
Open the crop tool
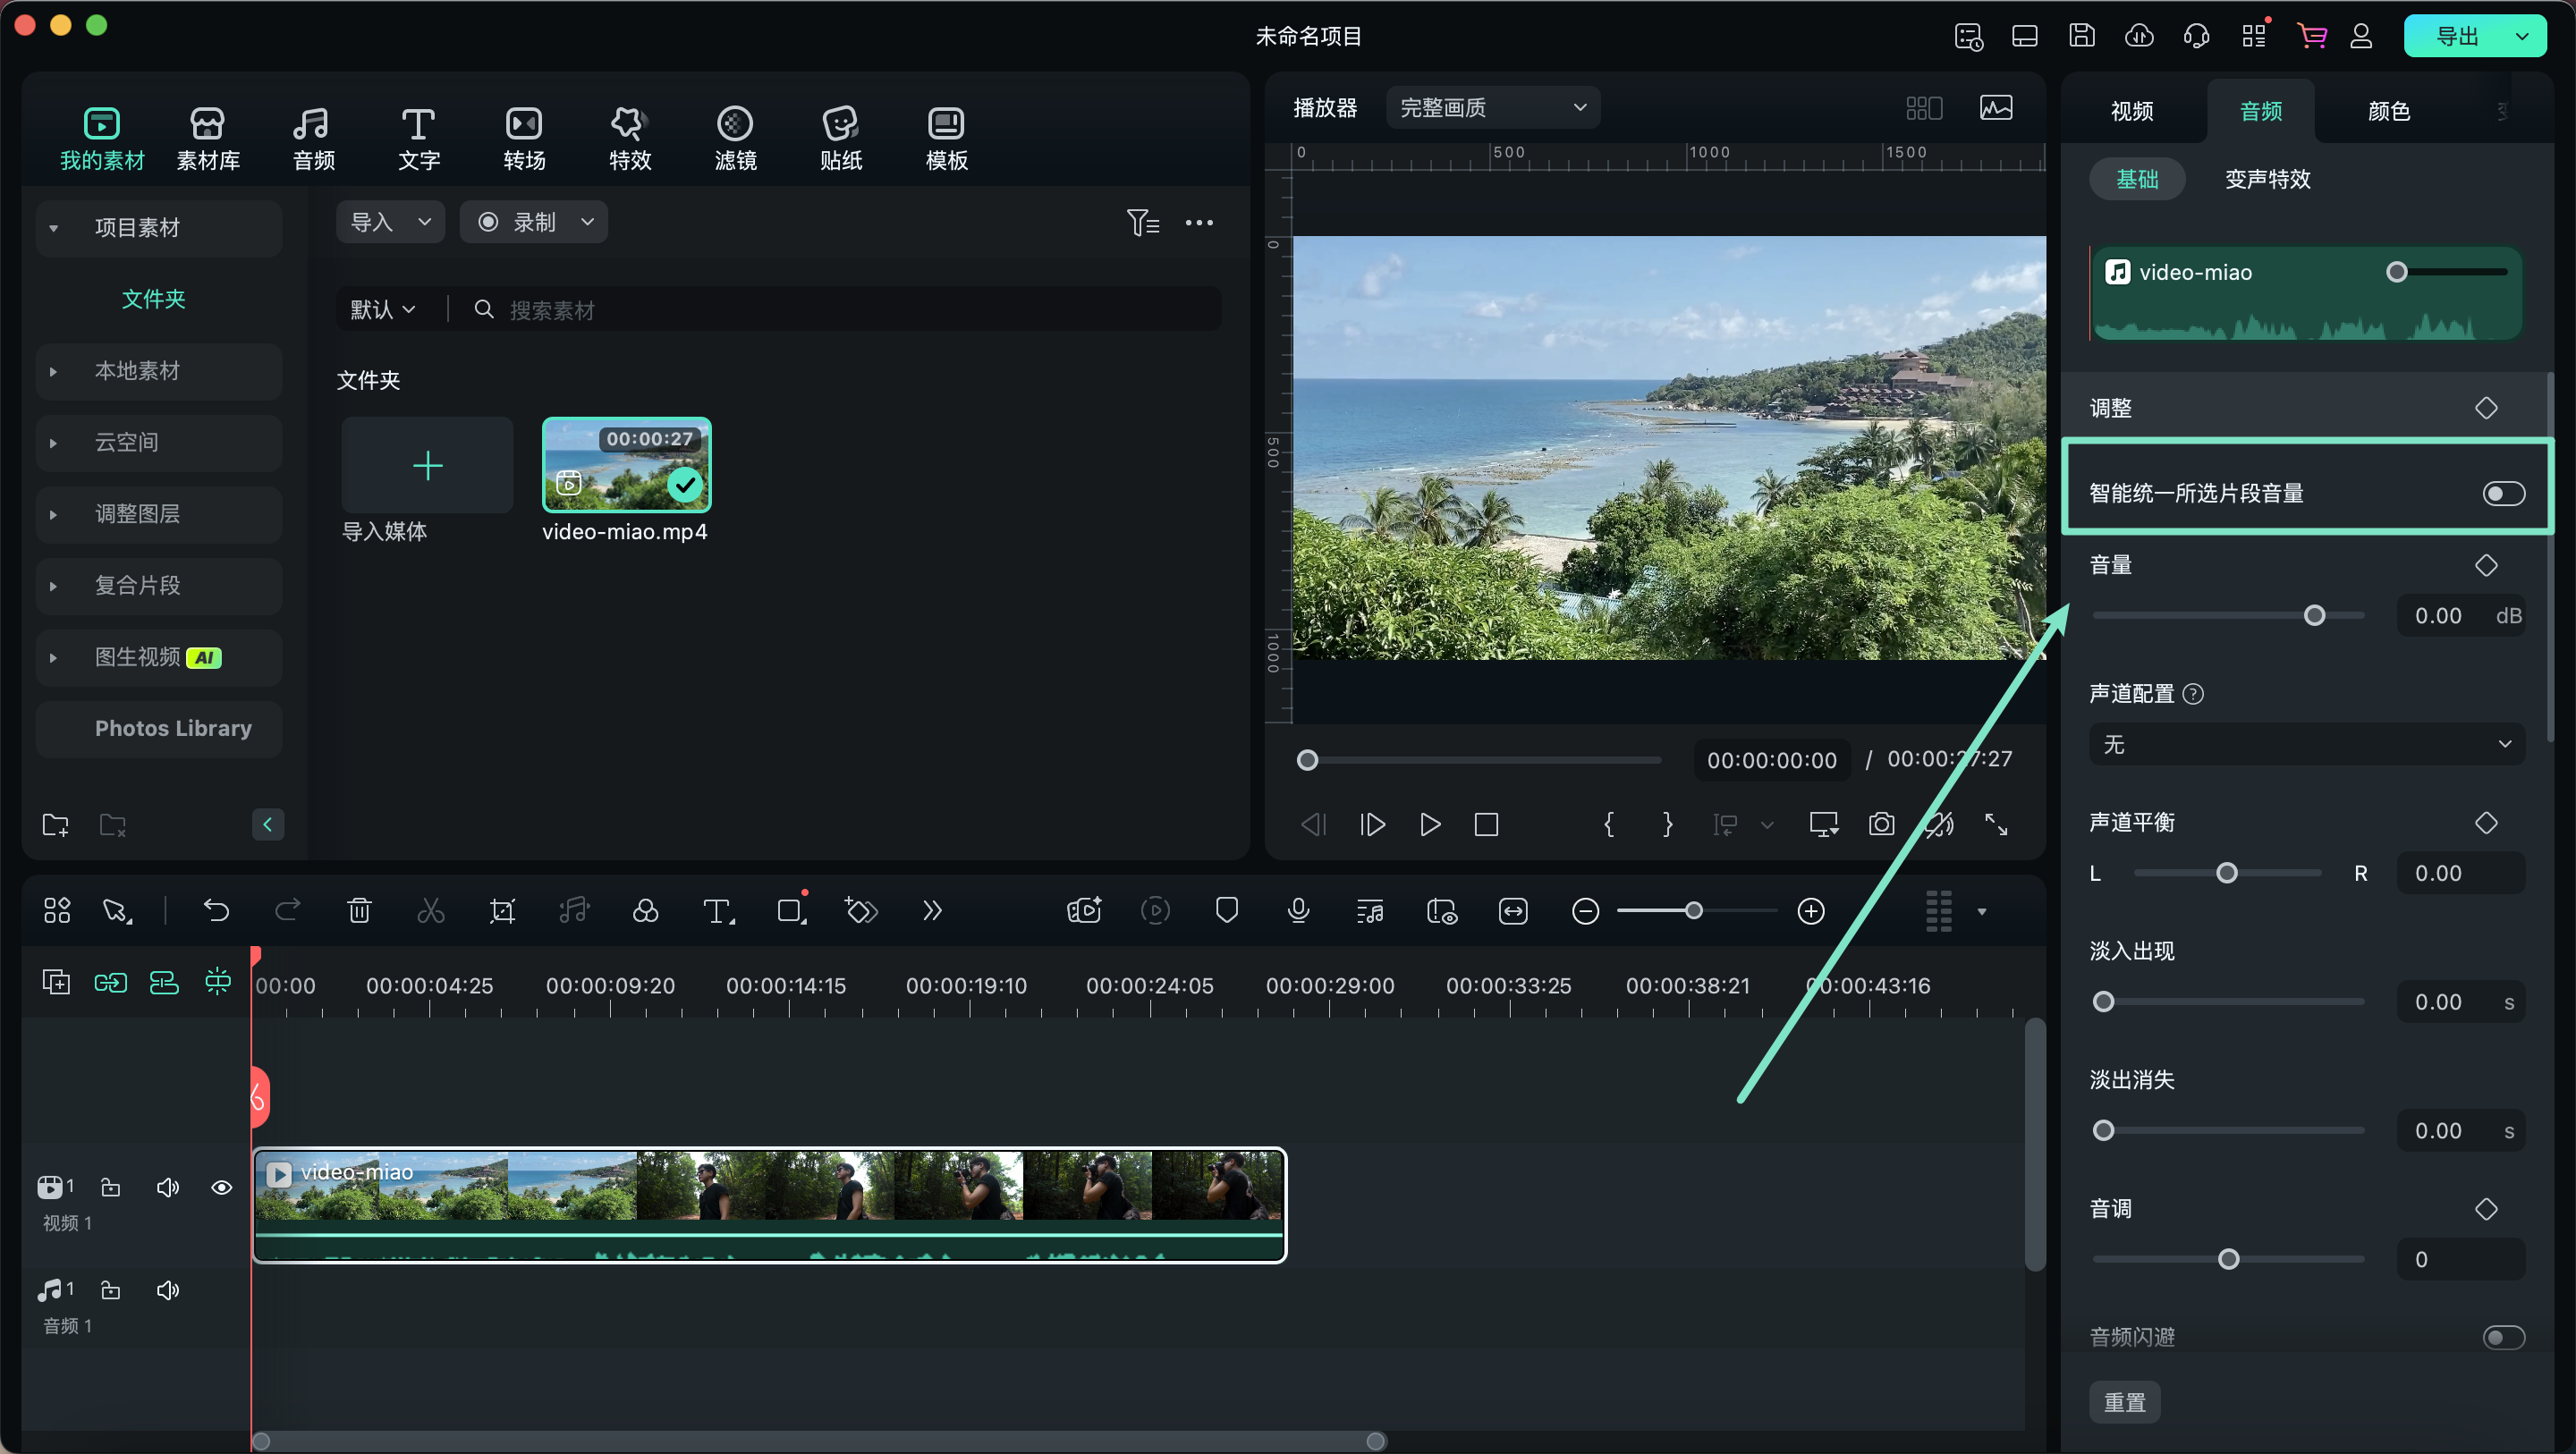(x=502, y=911)
